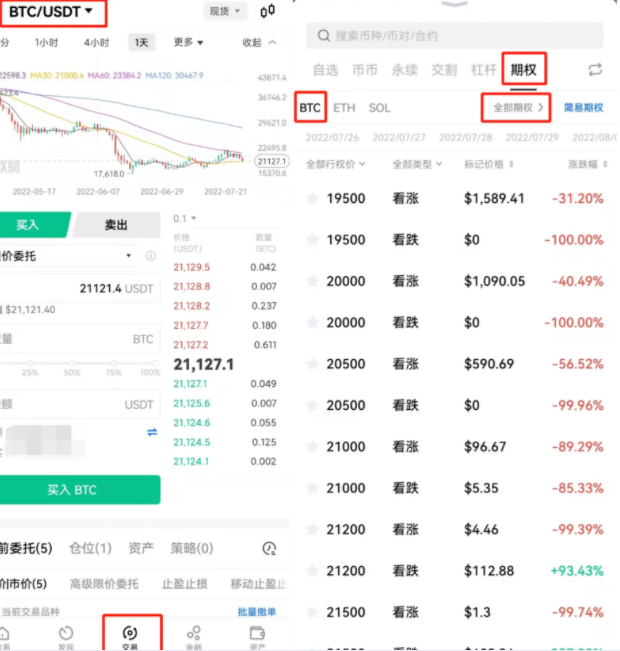Open the 策略(0) tab
This screenshot has height=651, width=620.
click(192, 548)
